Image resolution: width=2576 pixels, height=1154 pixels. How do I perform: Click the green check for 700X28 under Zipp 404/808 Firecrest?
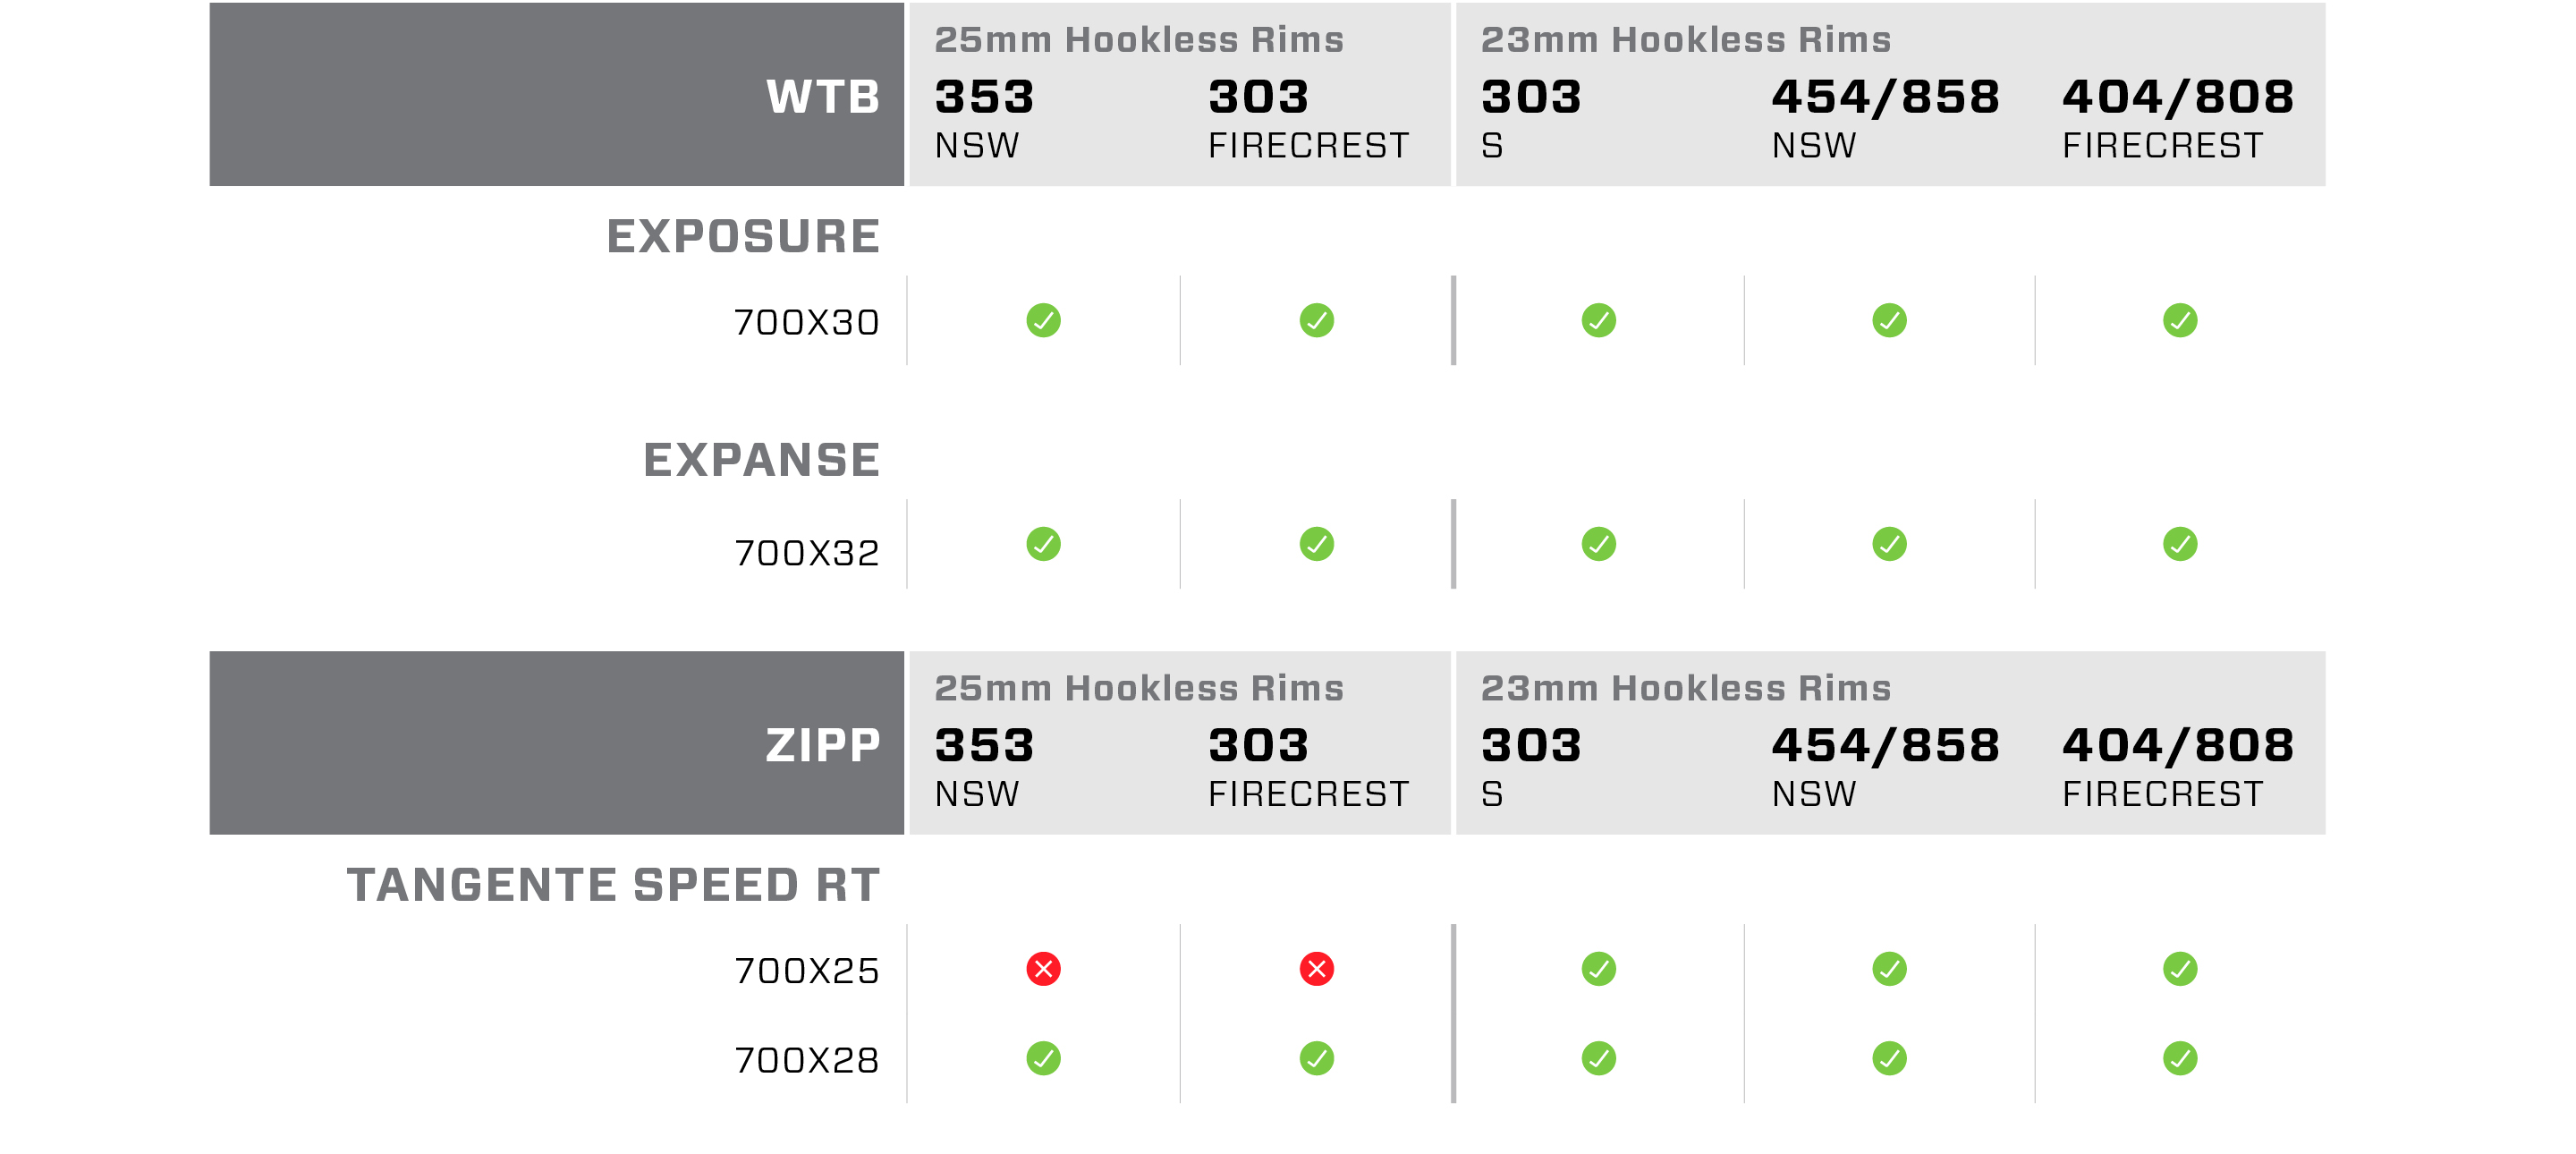[2179, 1058]
